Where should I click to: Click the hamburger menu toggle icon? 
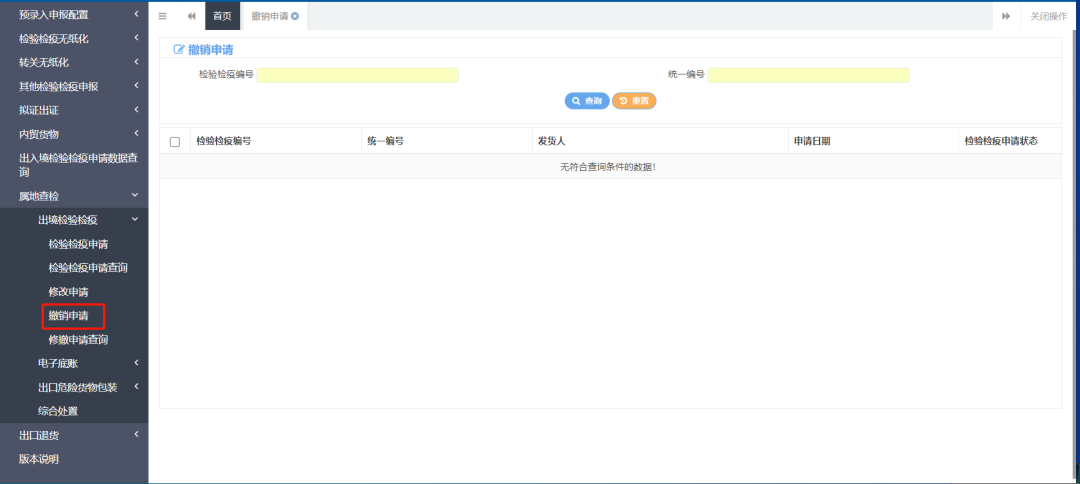[163, 16]
